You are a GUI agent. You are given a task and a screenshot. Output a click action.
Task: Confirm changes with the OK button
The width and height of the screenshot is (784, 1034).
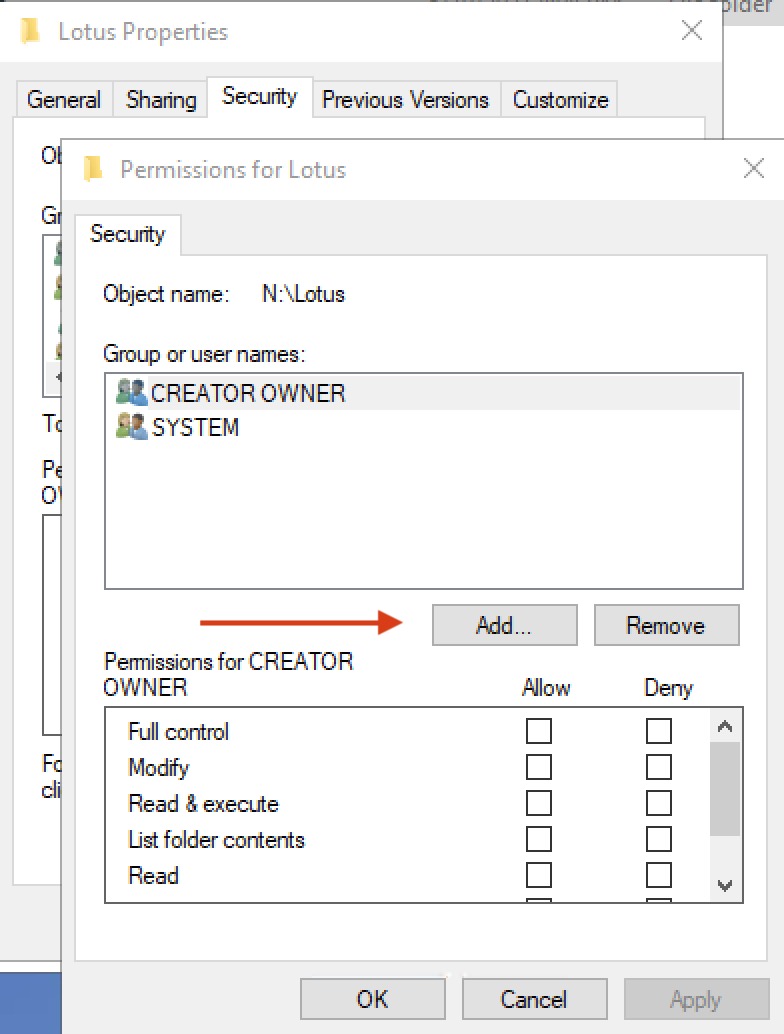pyautogui.click(x=372, y=999)
